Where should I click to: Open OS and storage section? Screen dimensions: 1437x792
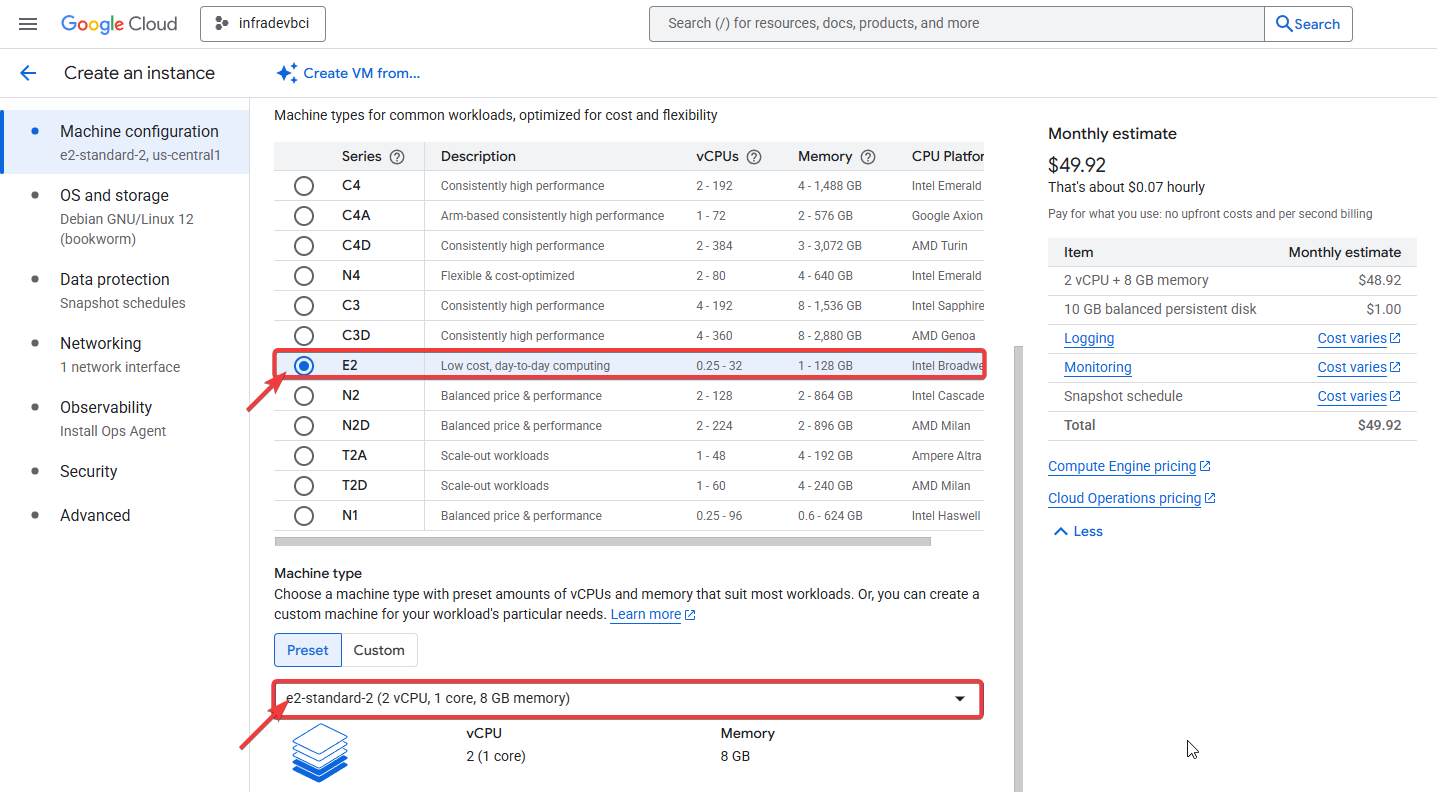[x=125, y=216]
